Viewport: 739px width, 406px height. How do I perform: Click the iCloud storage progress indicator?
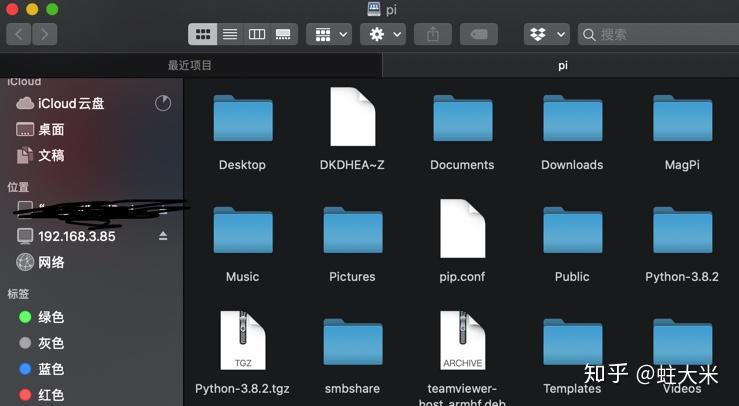click(163, 103)
